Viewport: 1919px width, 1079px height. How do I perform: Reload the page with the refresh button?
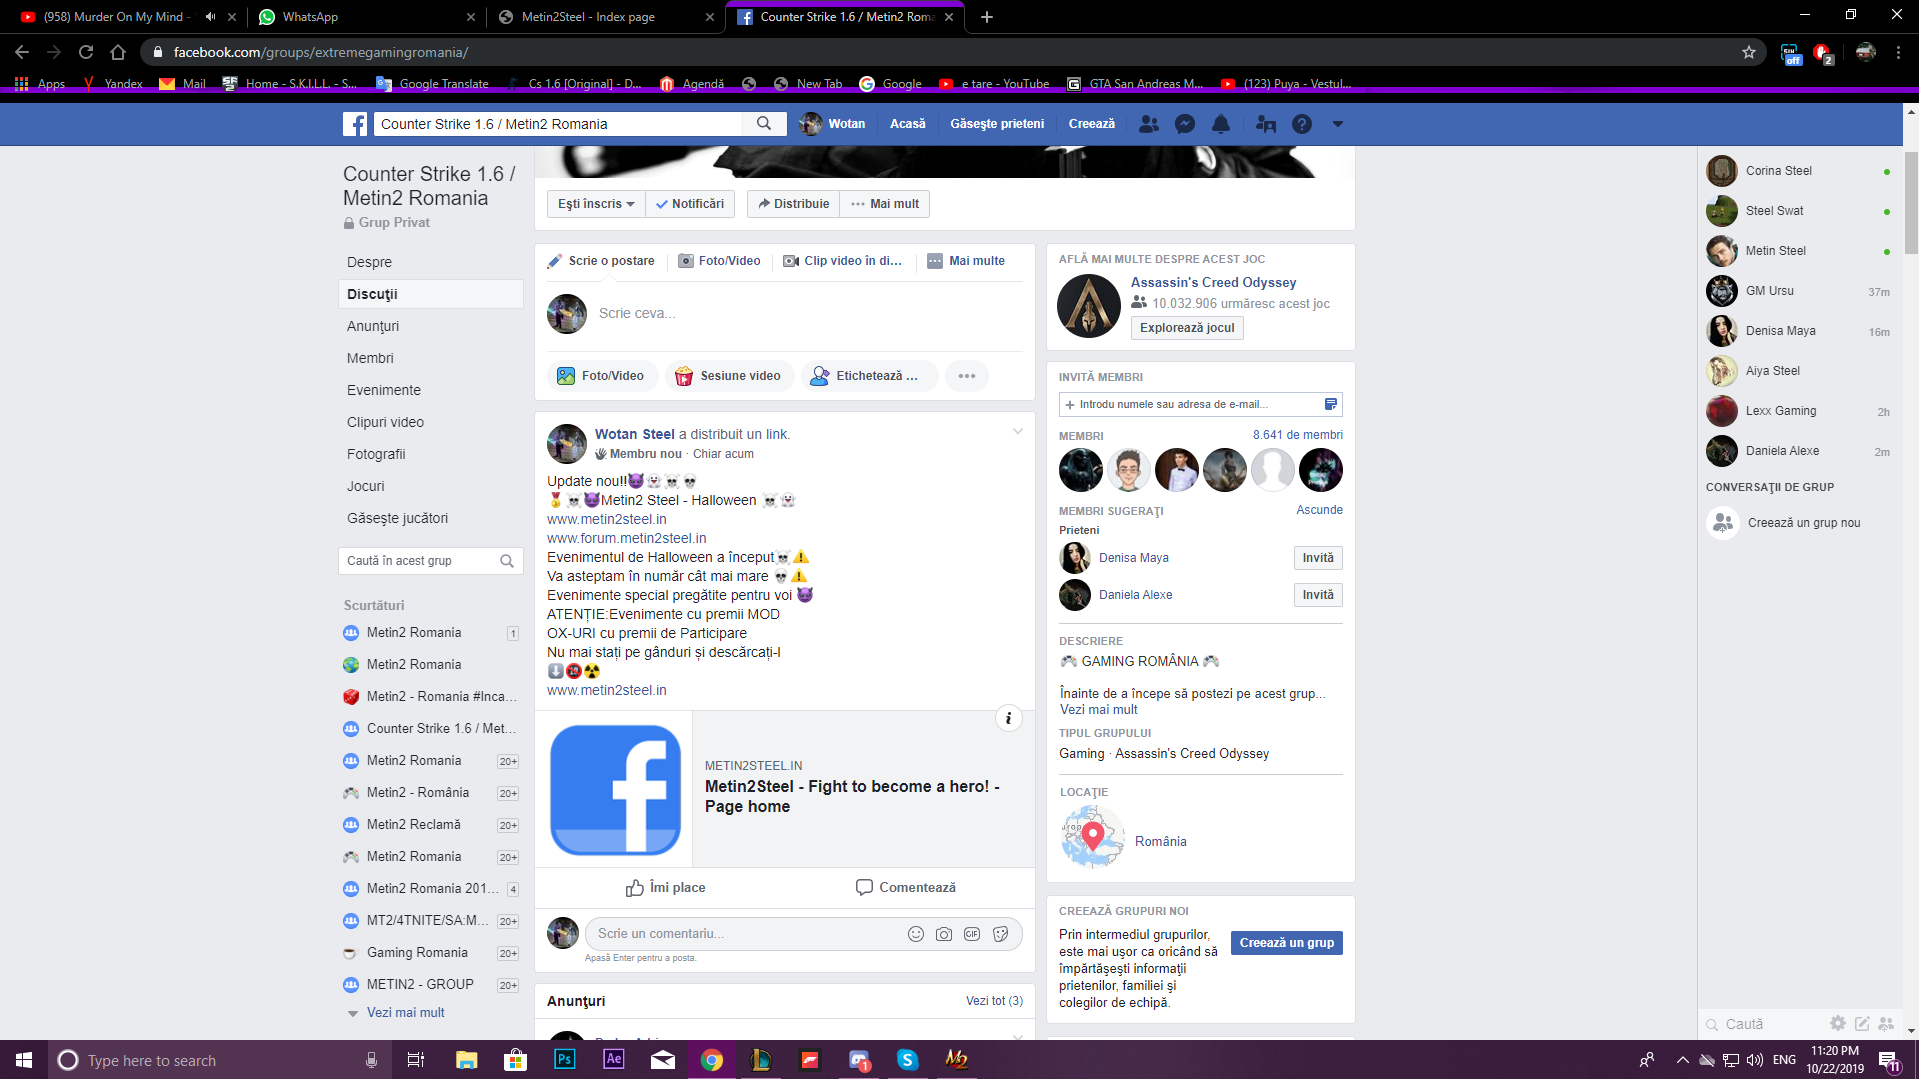pyautogui.click(x=86, y=52)
